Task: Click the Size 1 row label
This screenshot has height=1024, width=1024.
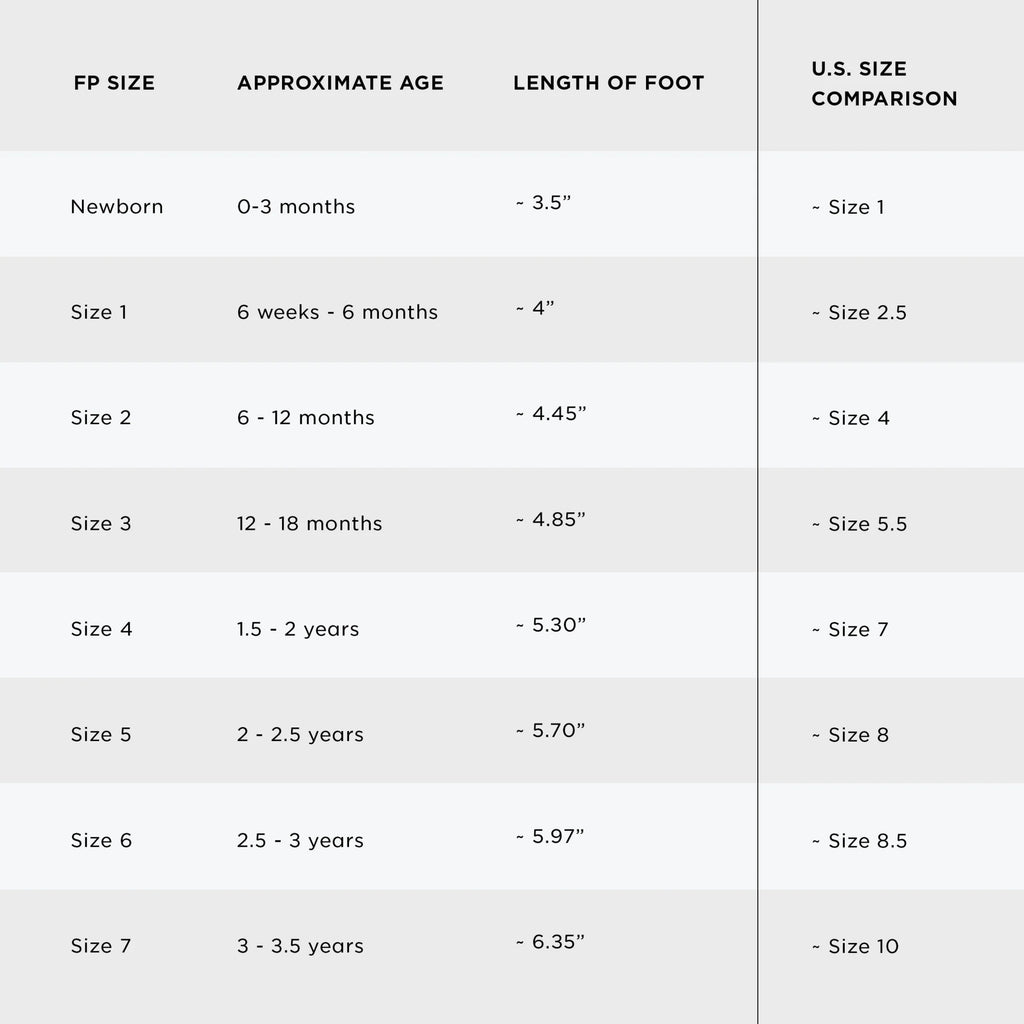Action: (99, 312)
